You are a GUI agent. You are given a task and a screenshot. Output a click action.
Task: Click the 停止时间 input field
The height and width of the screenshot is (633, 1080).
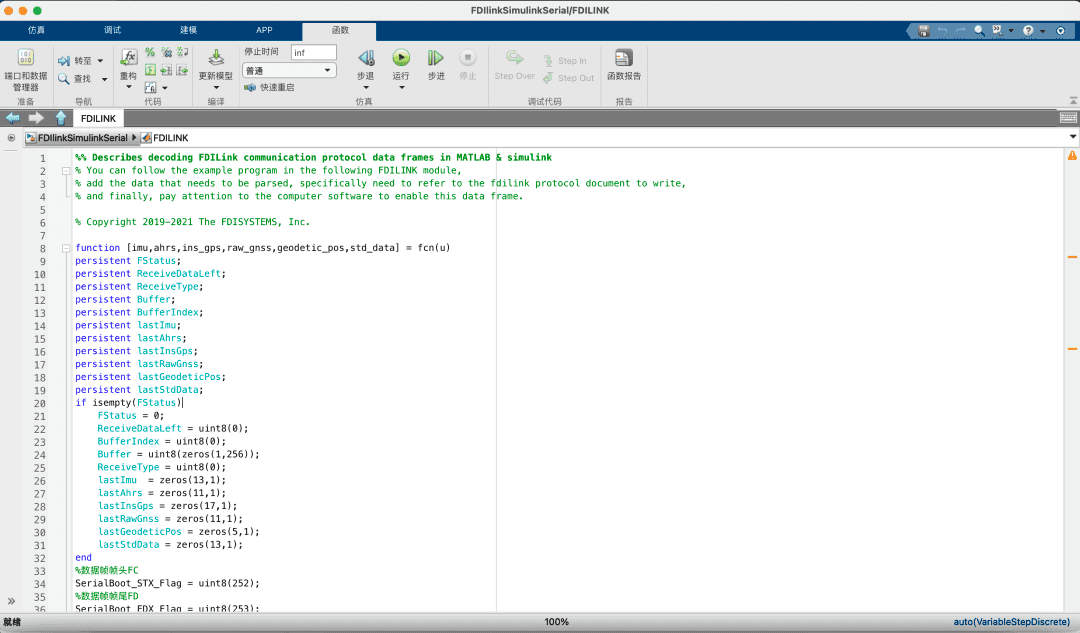click(313, 52)
